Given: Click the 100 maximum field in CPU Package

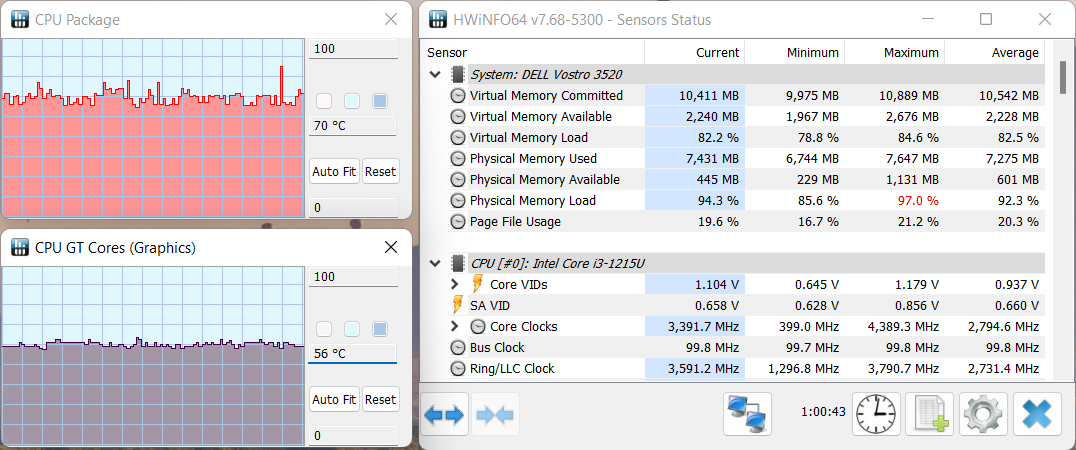Looking at the screenshot, I should [x=352, y=49].
